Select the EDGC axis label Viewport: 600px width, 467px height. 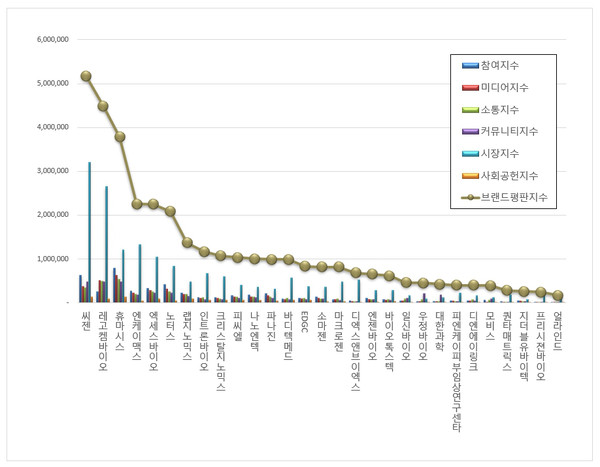[x=305, y=322]
